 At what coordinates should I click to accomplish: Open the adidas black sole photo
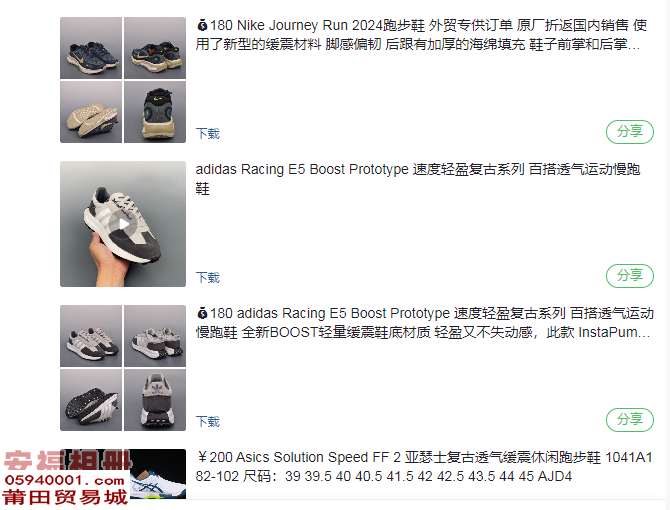(91, 400)
